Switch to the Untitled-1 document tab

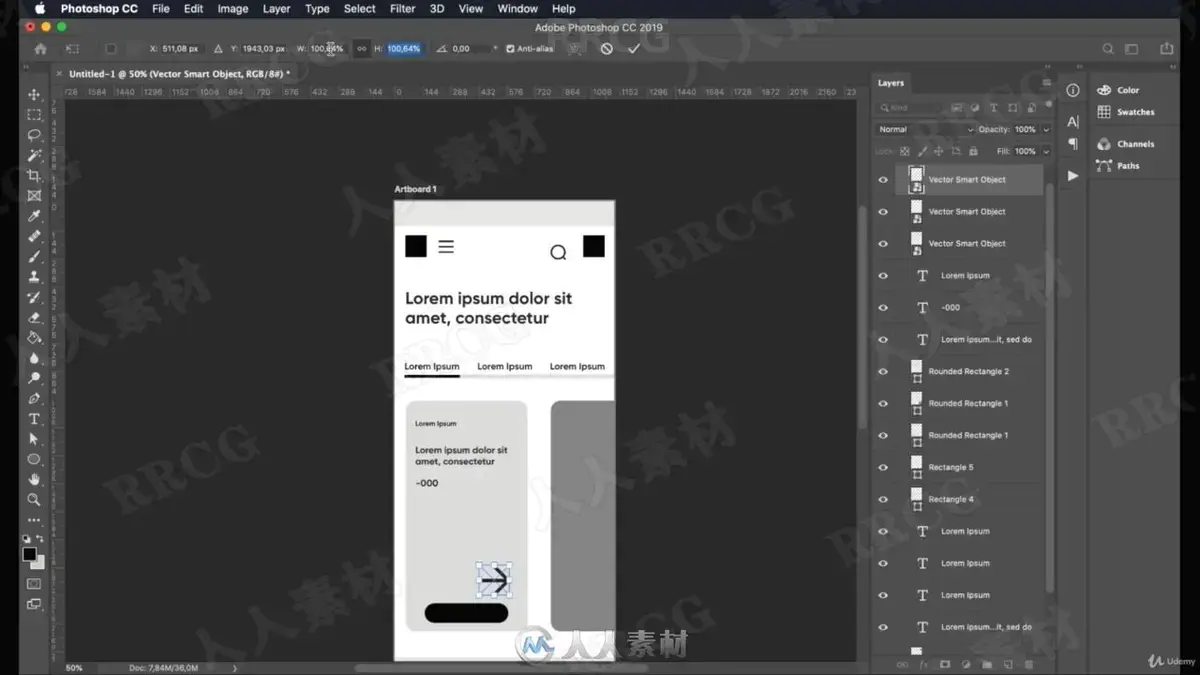click(x=179, y=74)
